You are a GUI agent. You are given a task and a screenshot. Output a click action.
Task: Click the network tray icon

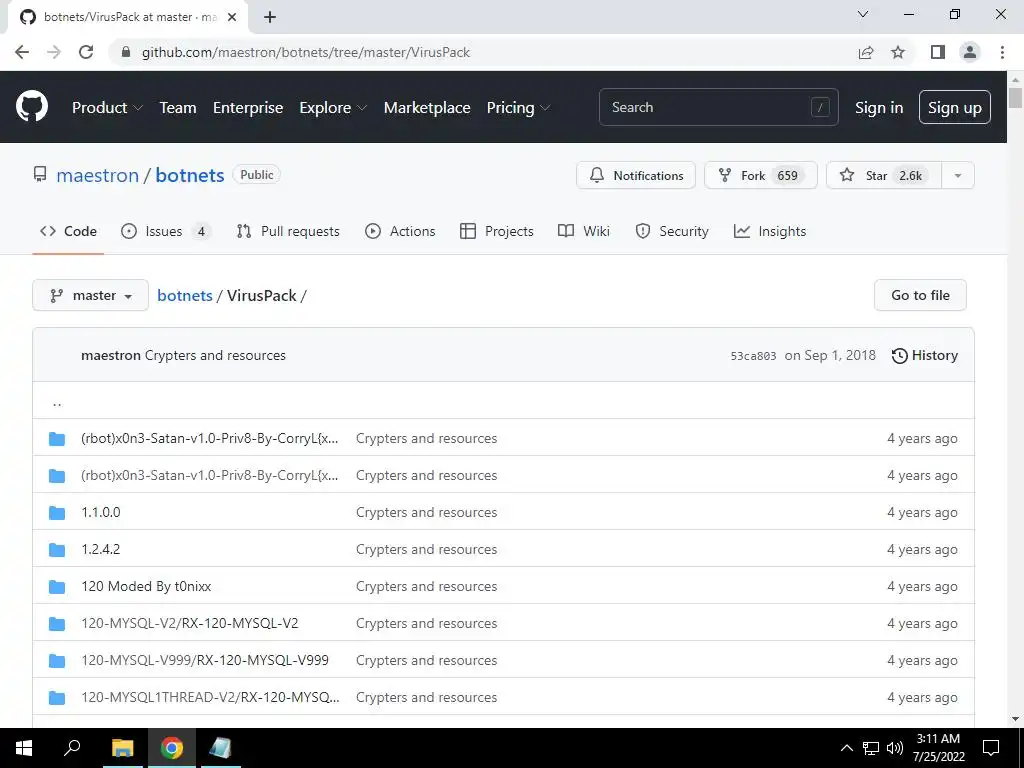pyautogui.click(x=871, y=748)
